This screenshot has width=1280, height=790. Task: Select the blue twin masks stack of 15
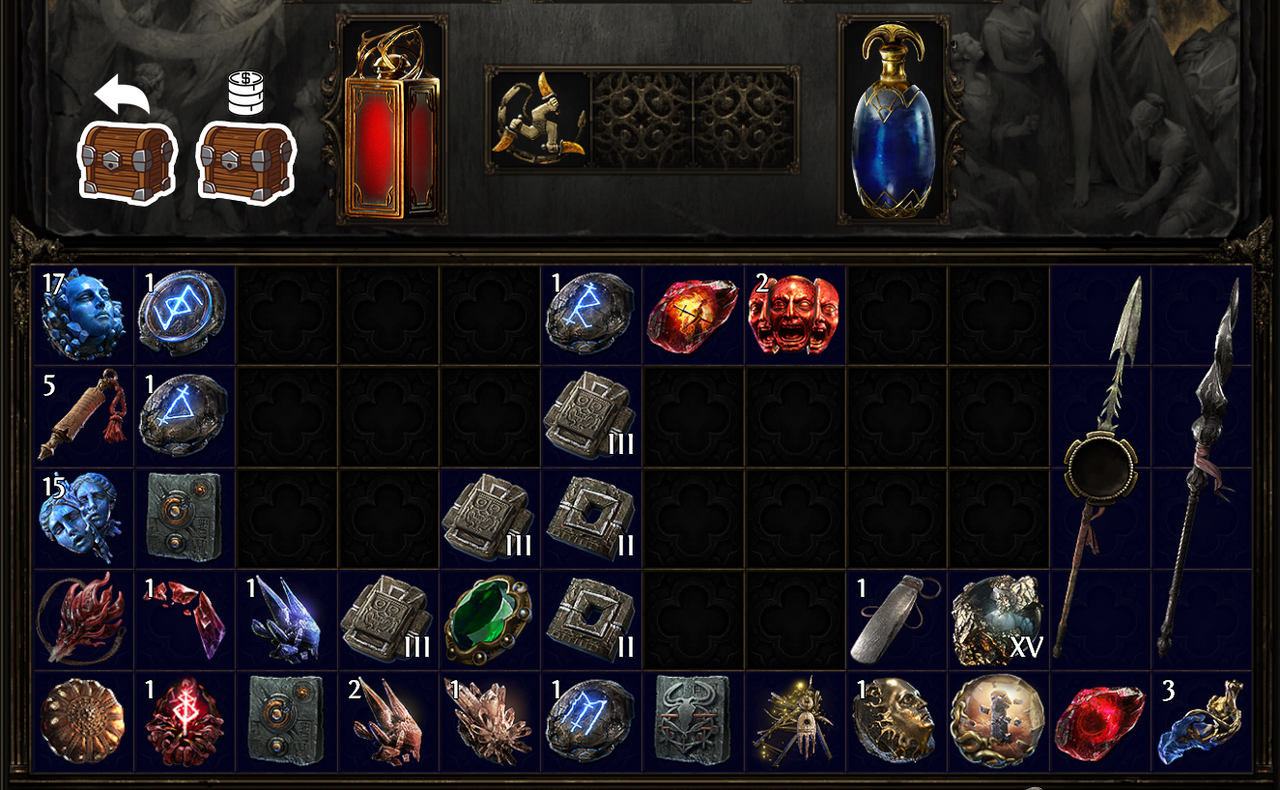click(83, 518)
